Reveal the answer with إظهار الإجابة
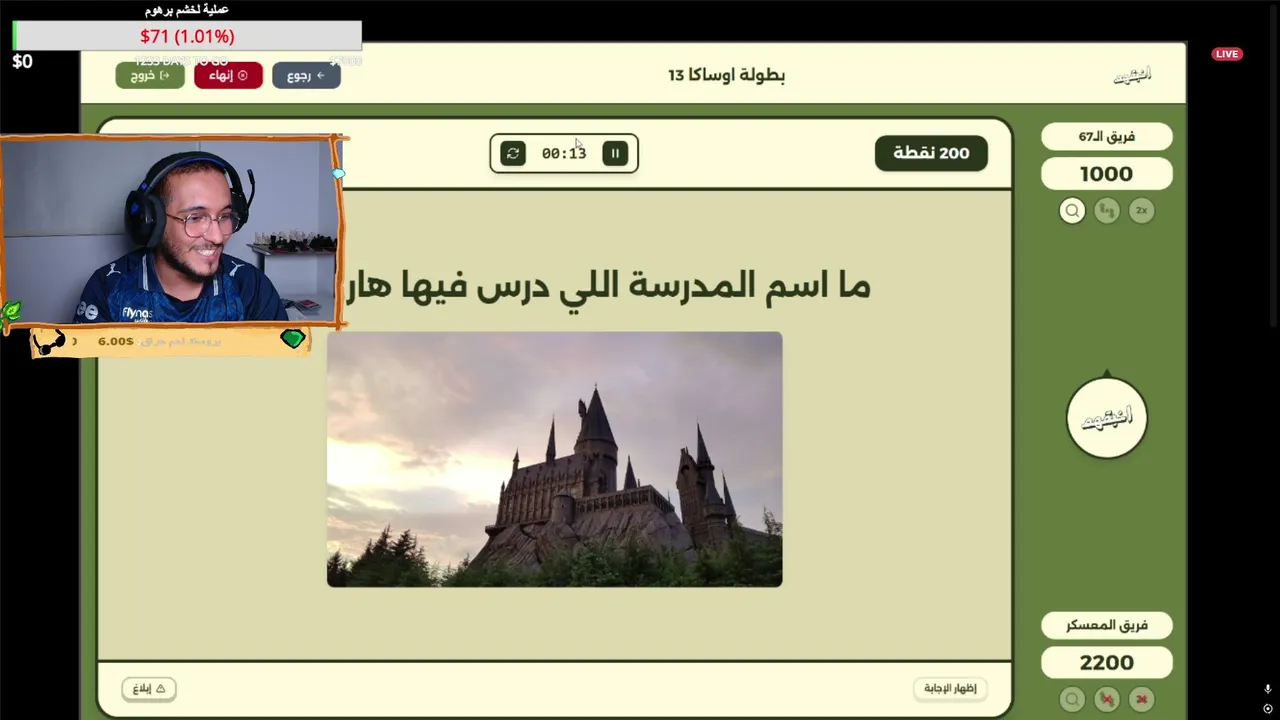Image resolution: width=1280 pixels, height=720 pixels. [950, 688]
